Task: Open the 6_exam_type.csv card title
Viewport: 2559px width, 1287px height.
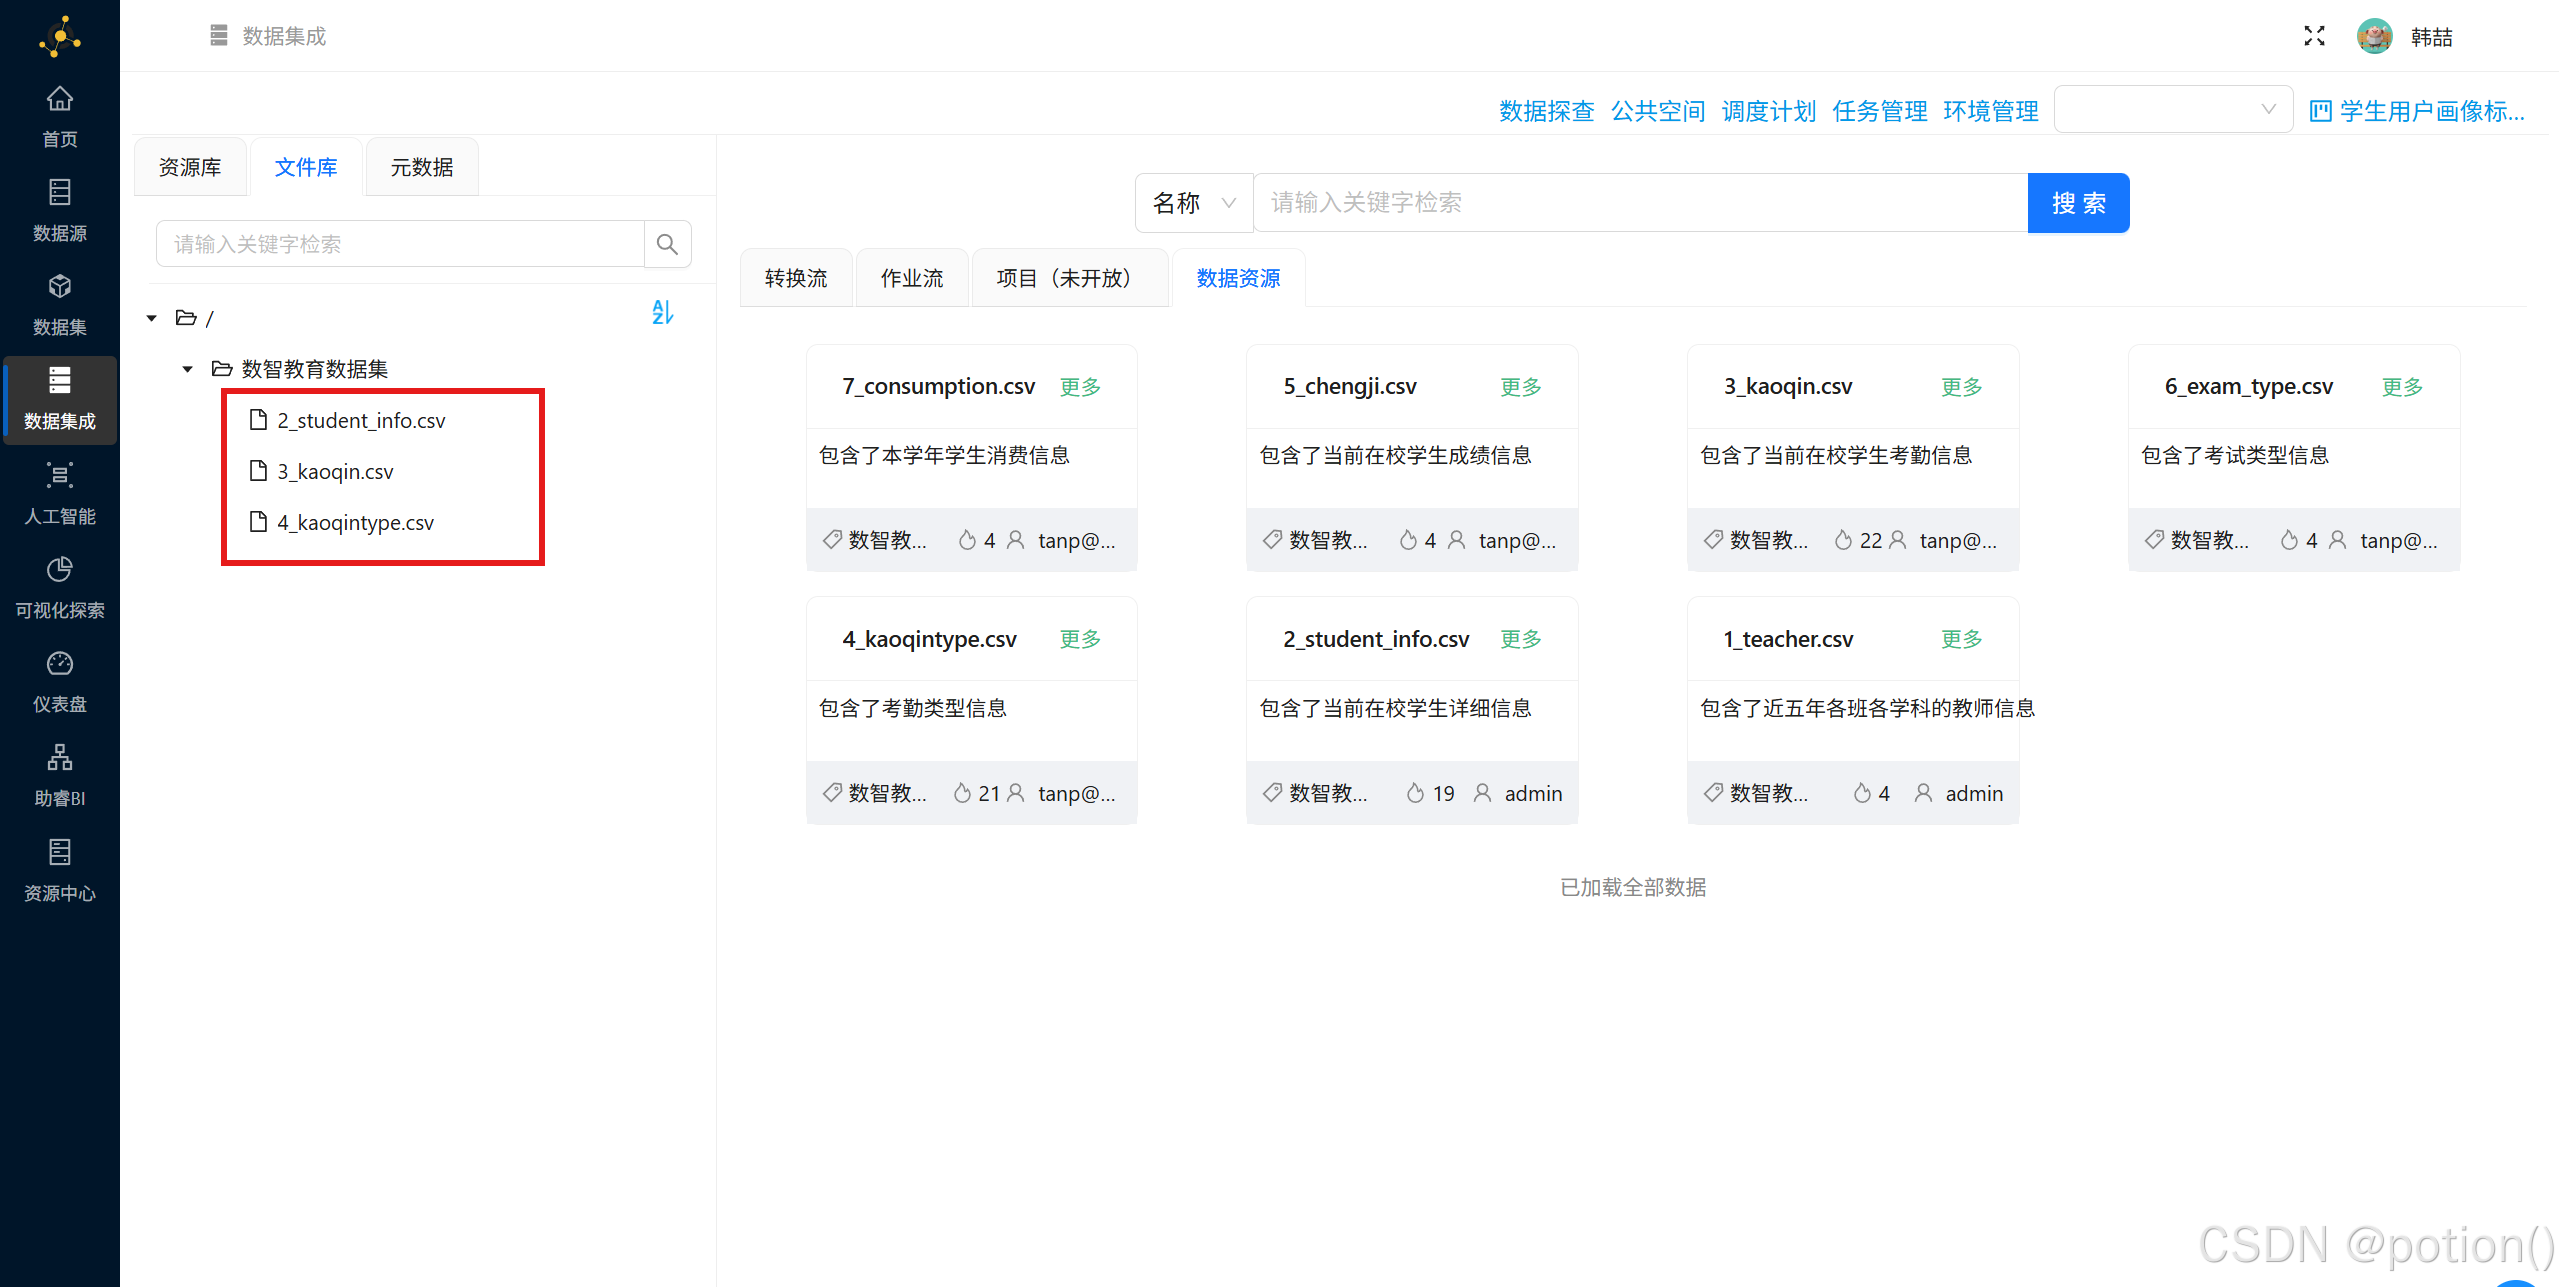Action: point(2248,386)
